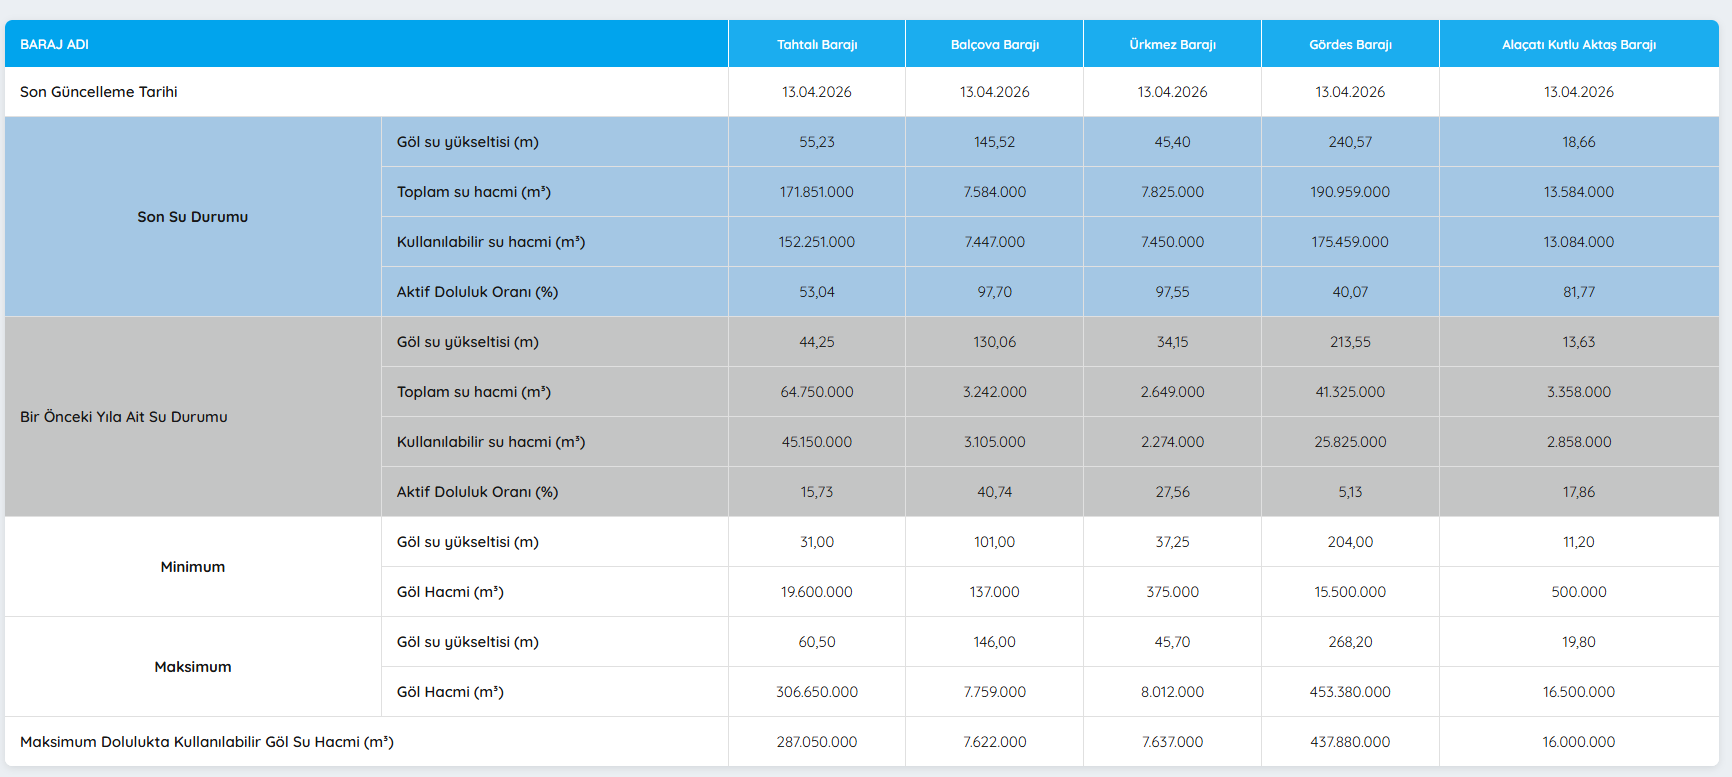This screenshot has height=777, width=1732.
Task: Select Aktif Doluluk Oranı label under Son Su Durumu
Action: (477, 292)
